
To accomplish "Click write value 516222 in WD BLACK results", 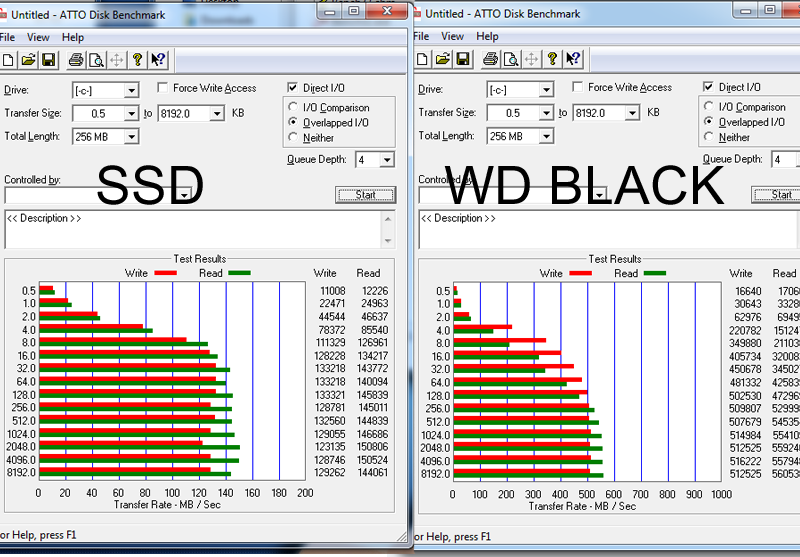I will click(x=745, y=461).
